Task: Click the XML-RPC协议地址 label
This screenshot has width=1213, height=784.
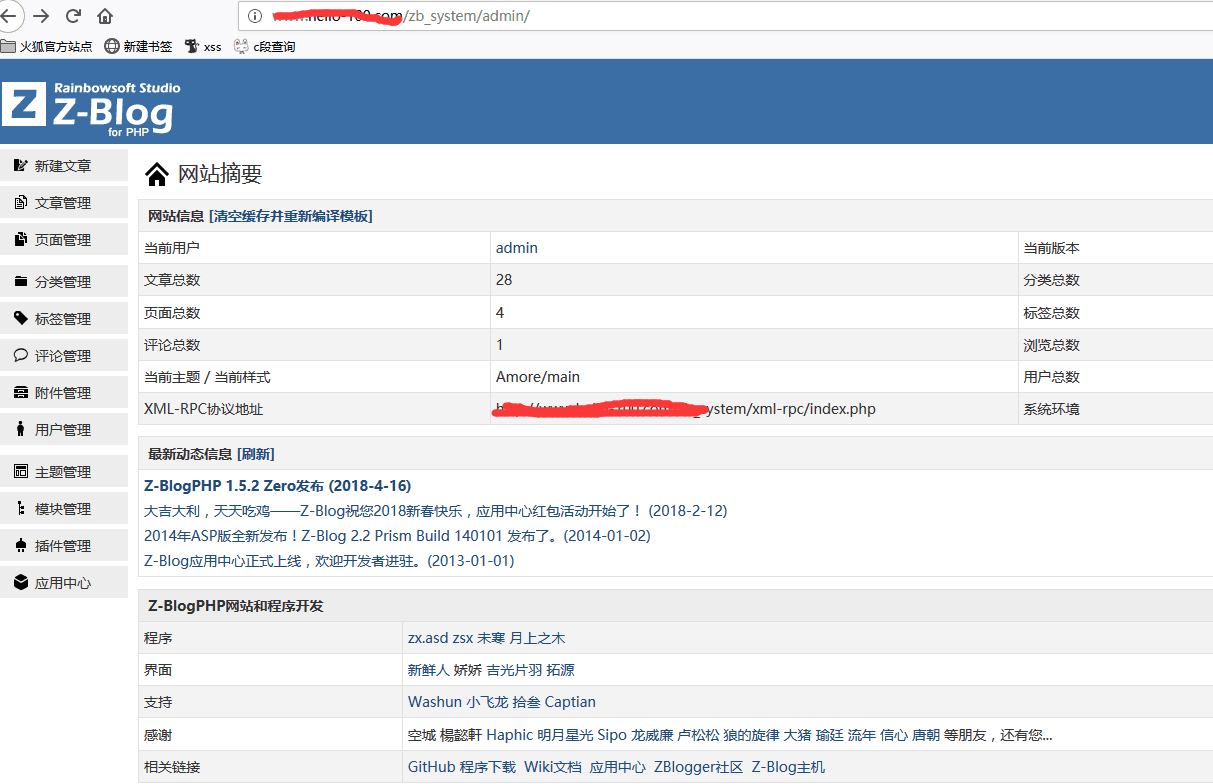Action: click(204, 409)
